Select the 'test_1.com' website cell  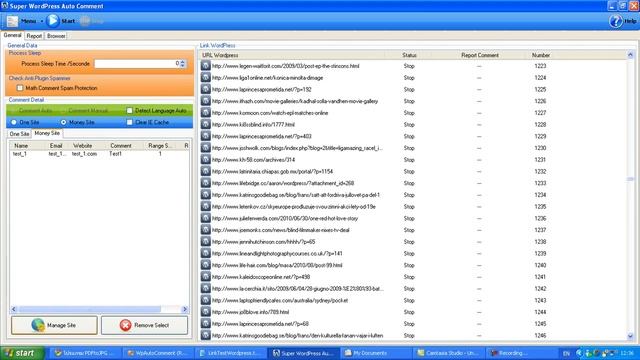coord(84,154)
